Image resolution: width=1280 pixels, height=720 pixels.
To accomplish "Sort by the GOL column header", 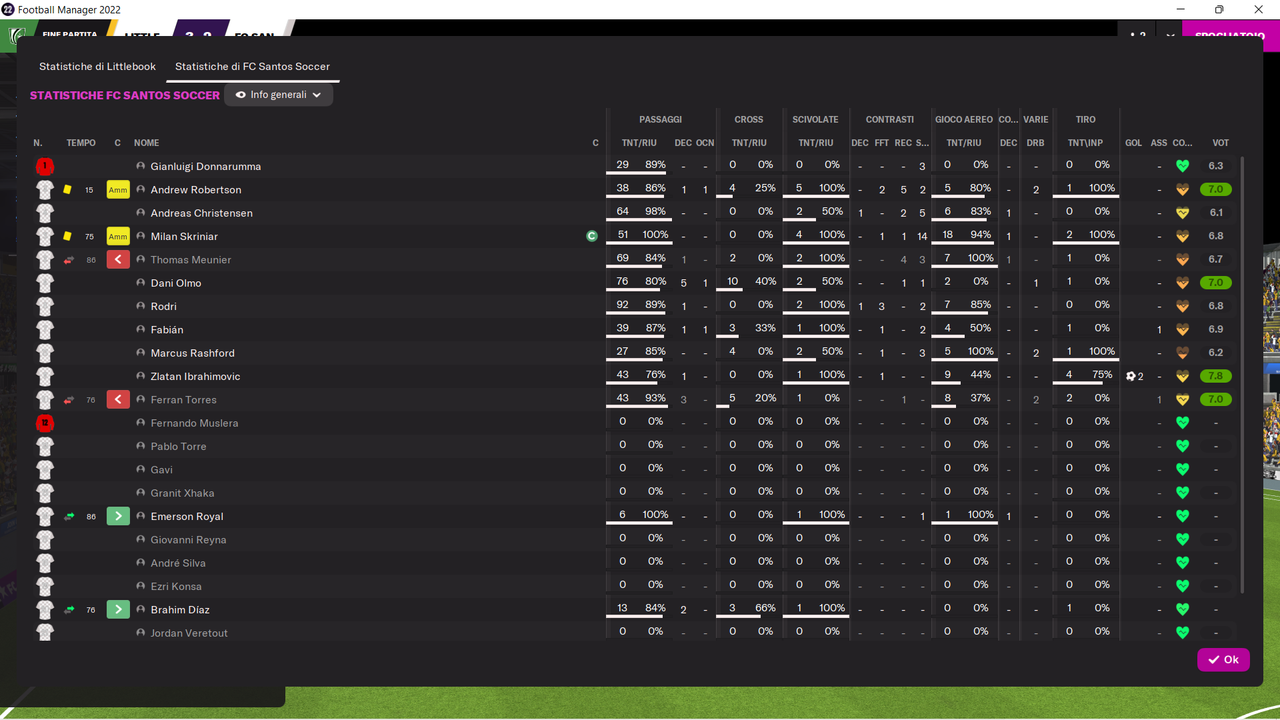I will (x=1133, y=143).
